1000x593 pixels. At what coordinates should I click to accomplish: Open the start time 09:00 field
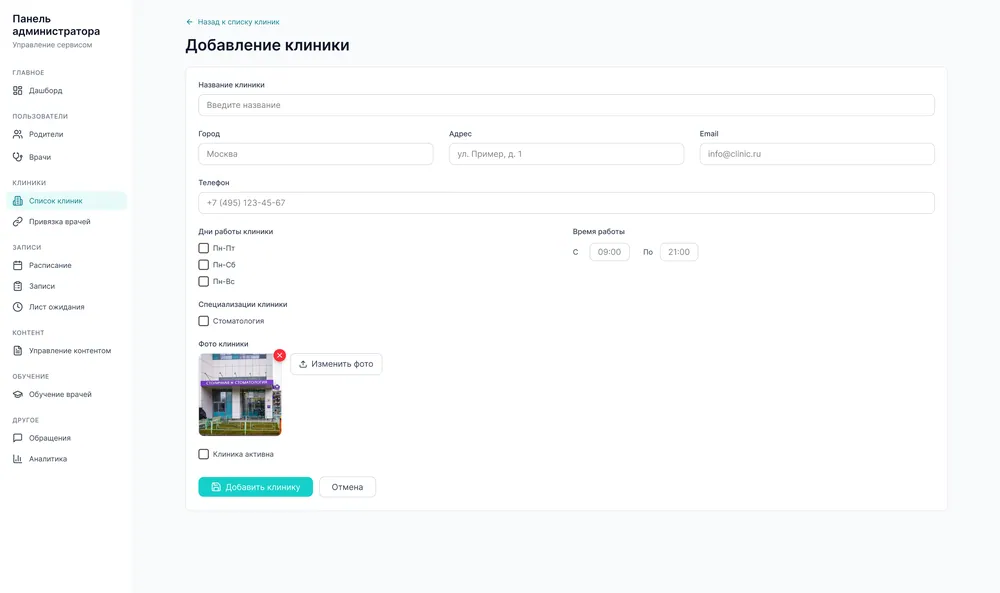pyautogui.click(x=609, y=252)
